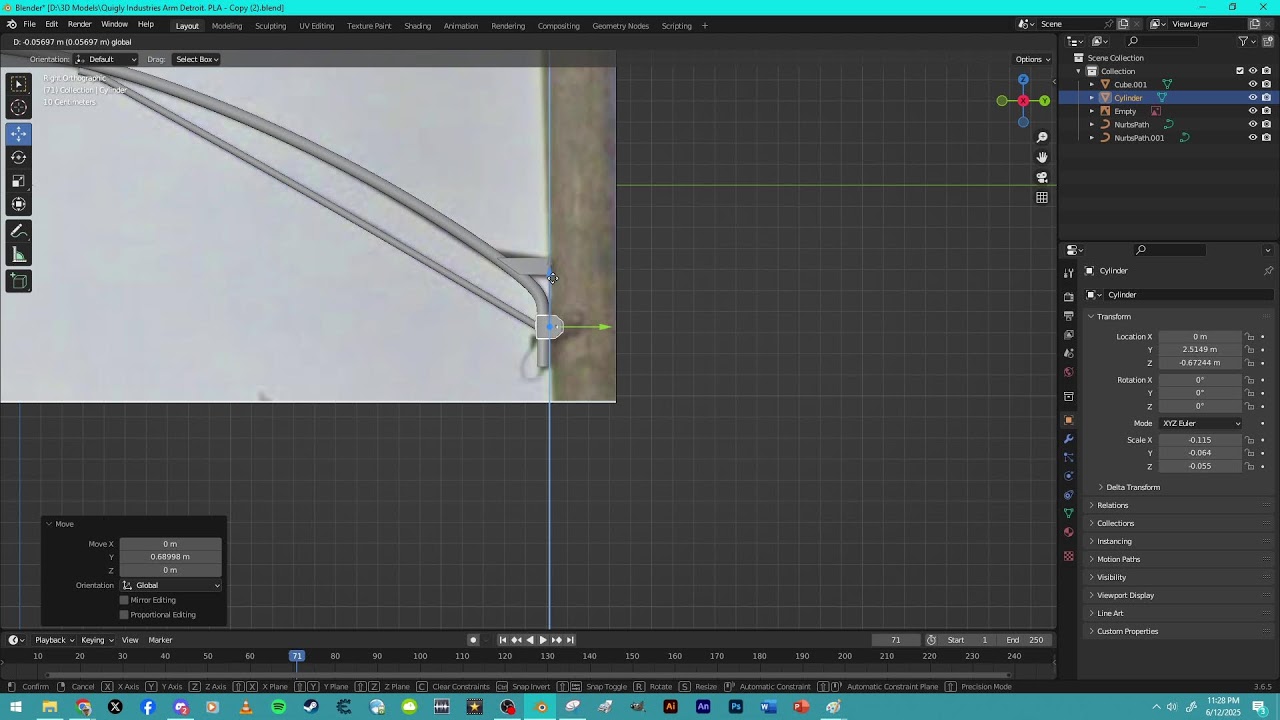Open the Object Data mesh properties tab

(1068, 513)
